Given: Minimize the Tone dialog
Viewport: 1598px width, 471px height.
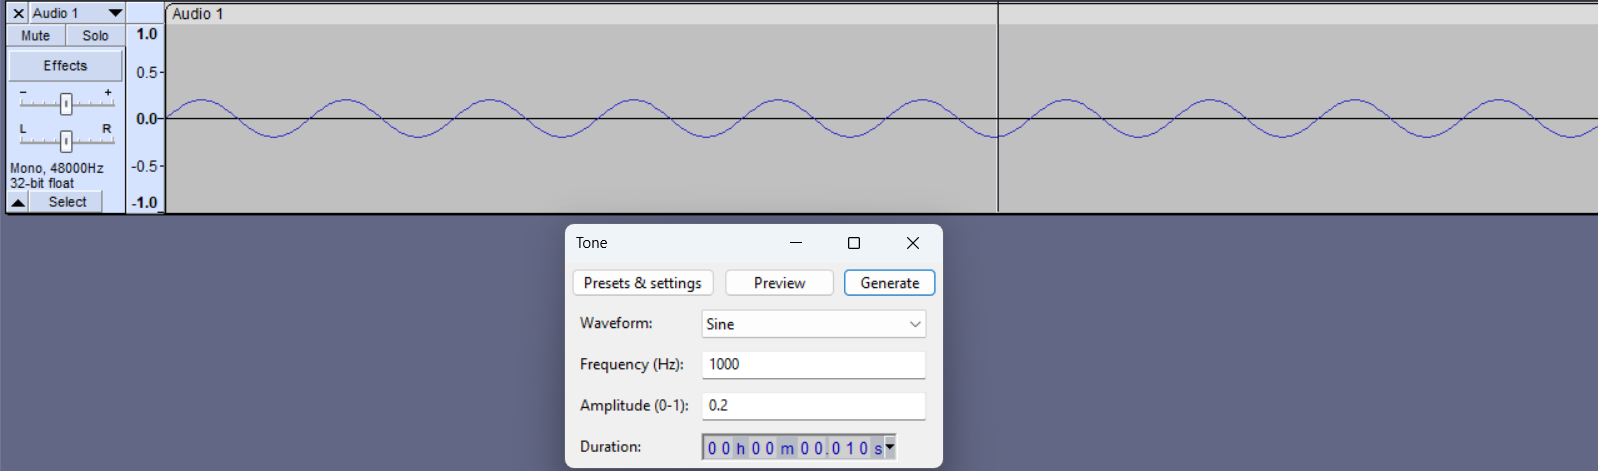Looking at the screenshot, I should click(x=796, y=243).
